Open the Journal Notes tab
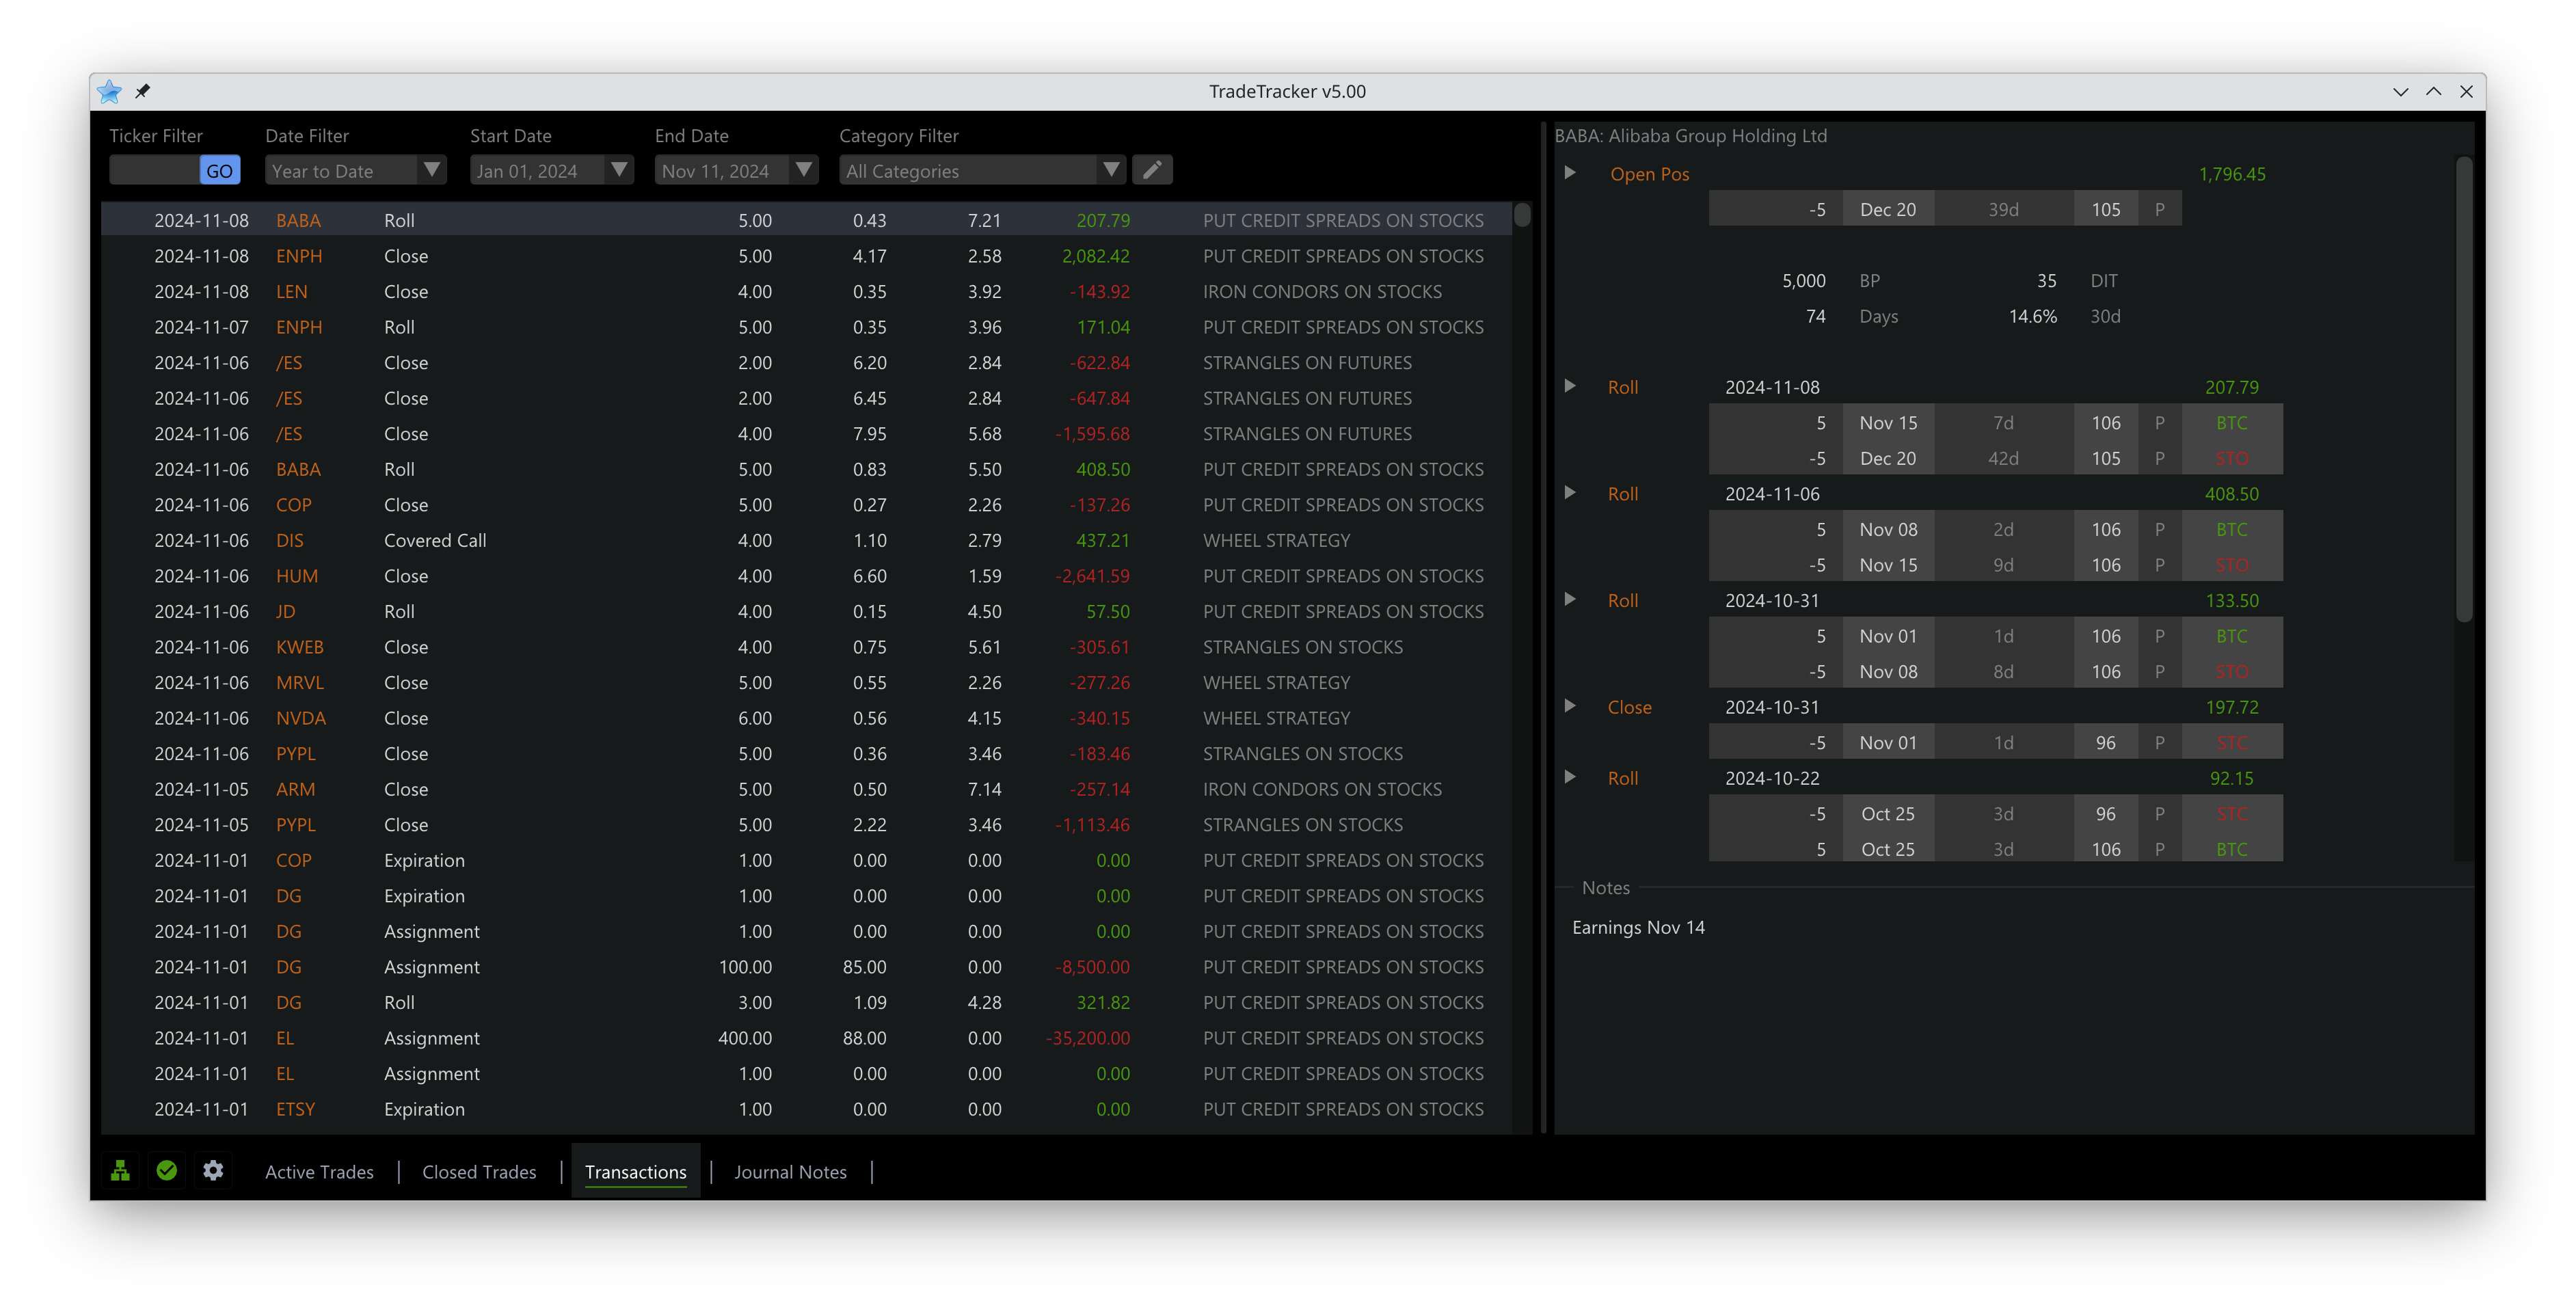 click(790, 1171)
